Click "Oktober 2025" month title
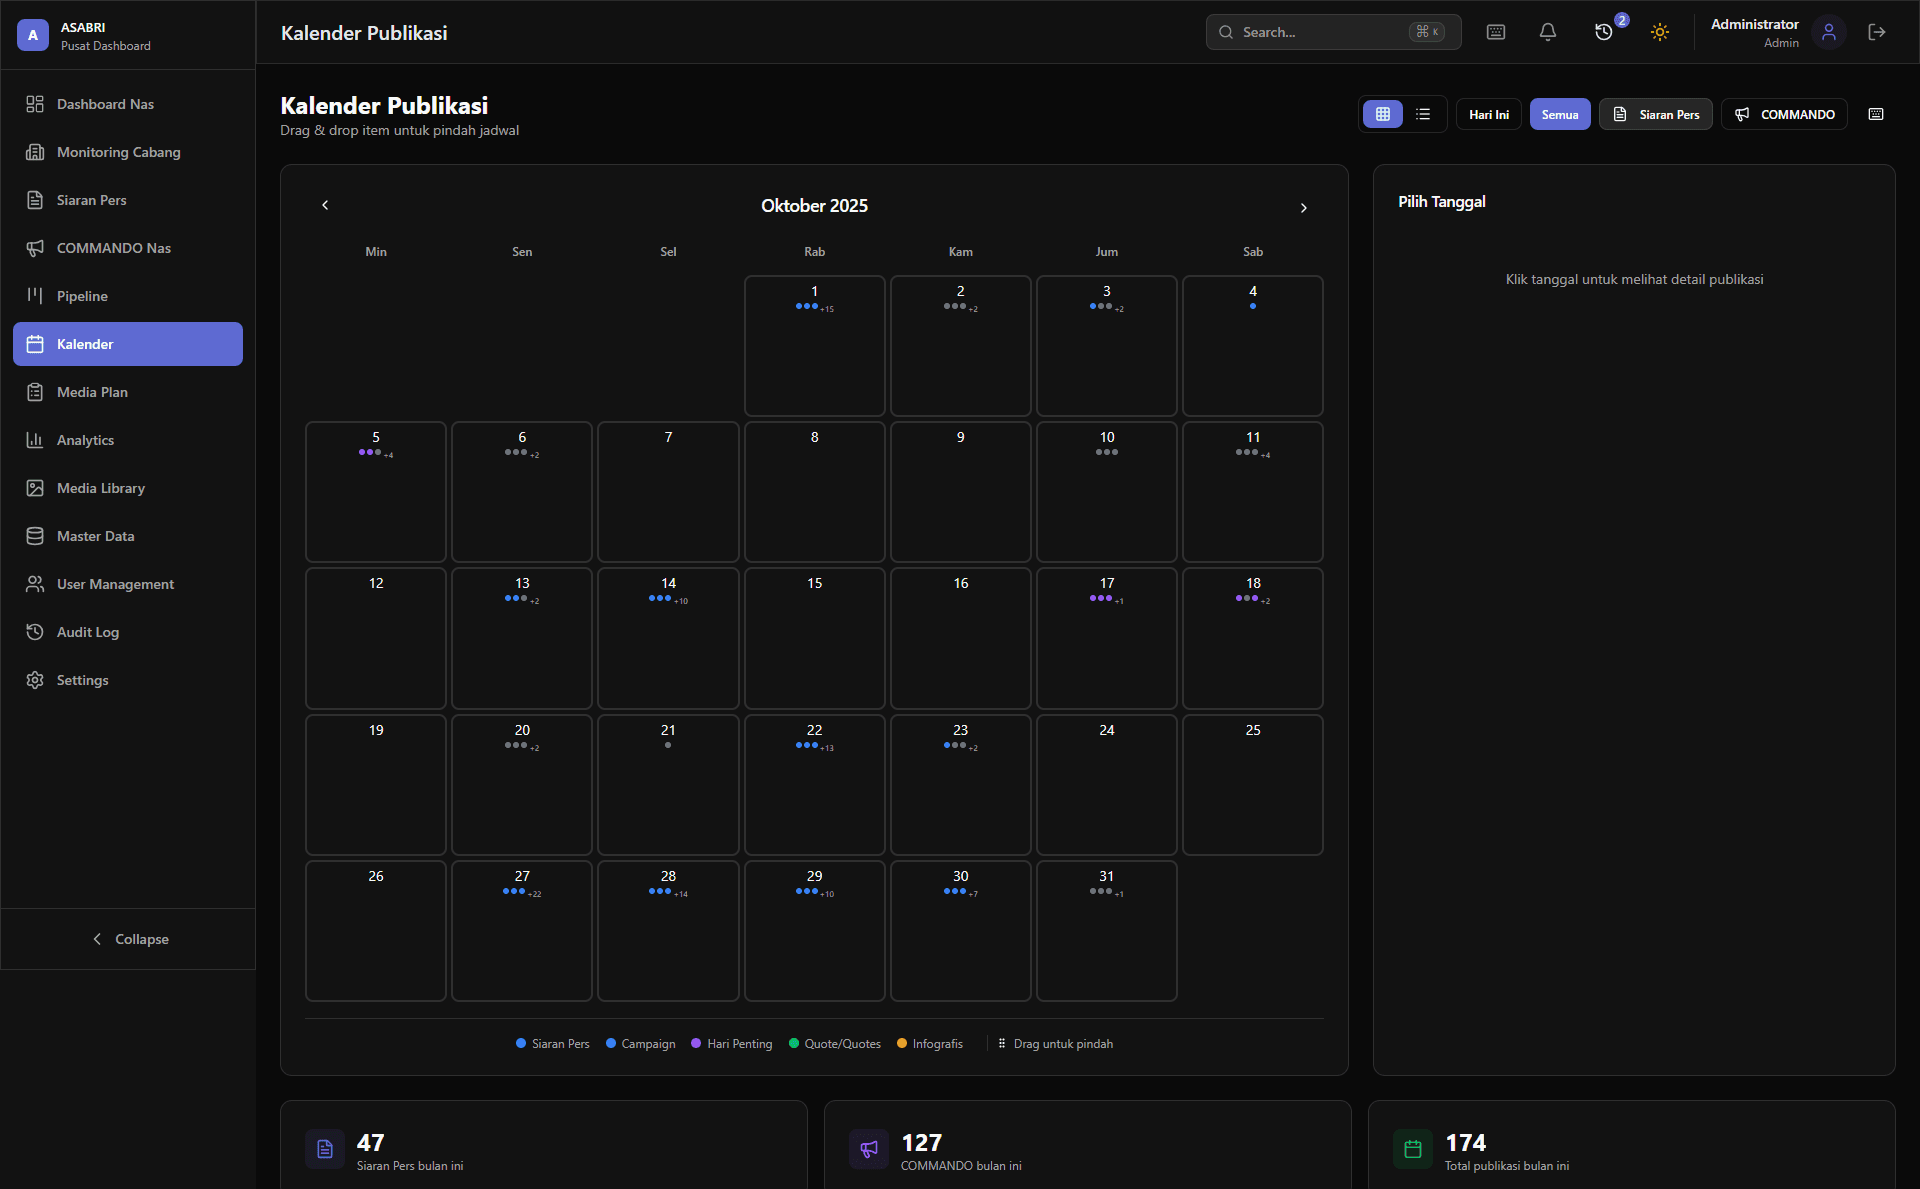1920x1189 pixels. [x=814, y=206]
